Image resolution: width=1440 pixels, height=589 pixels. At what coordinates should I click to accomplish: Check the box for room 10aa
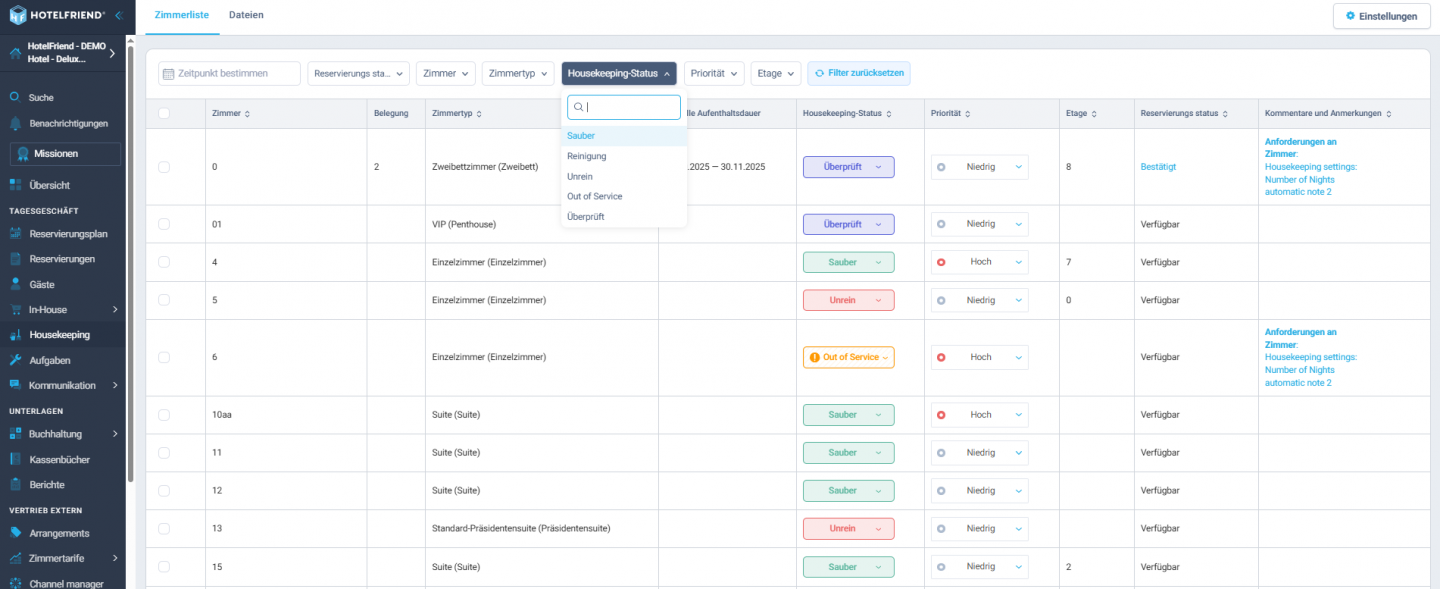pyautogui.click(x=164, y=415)
